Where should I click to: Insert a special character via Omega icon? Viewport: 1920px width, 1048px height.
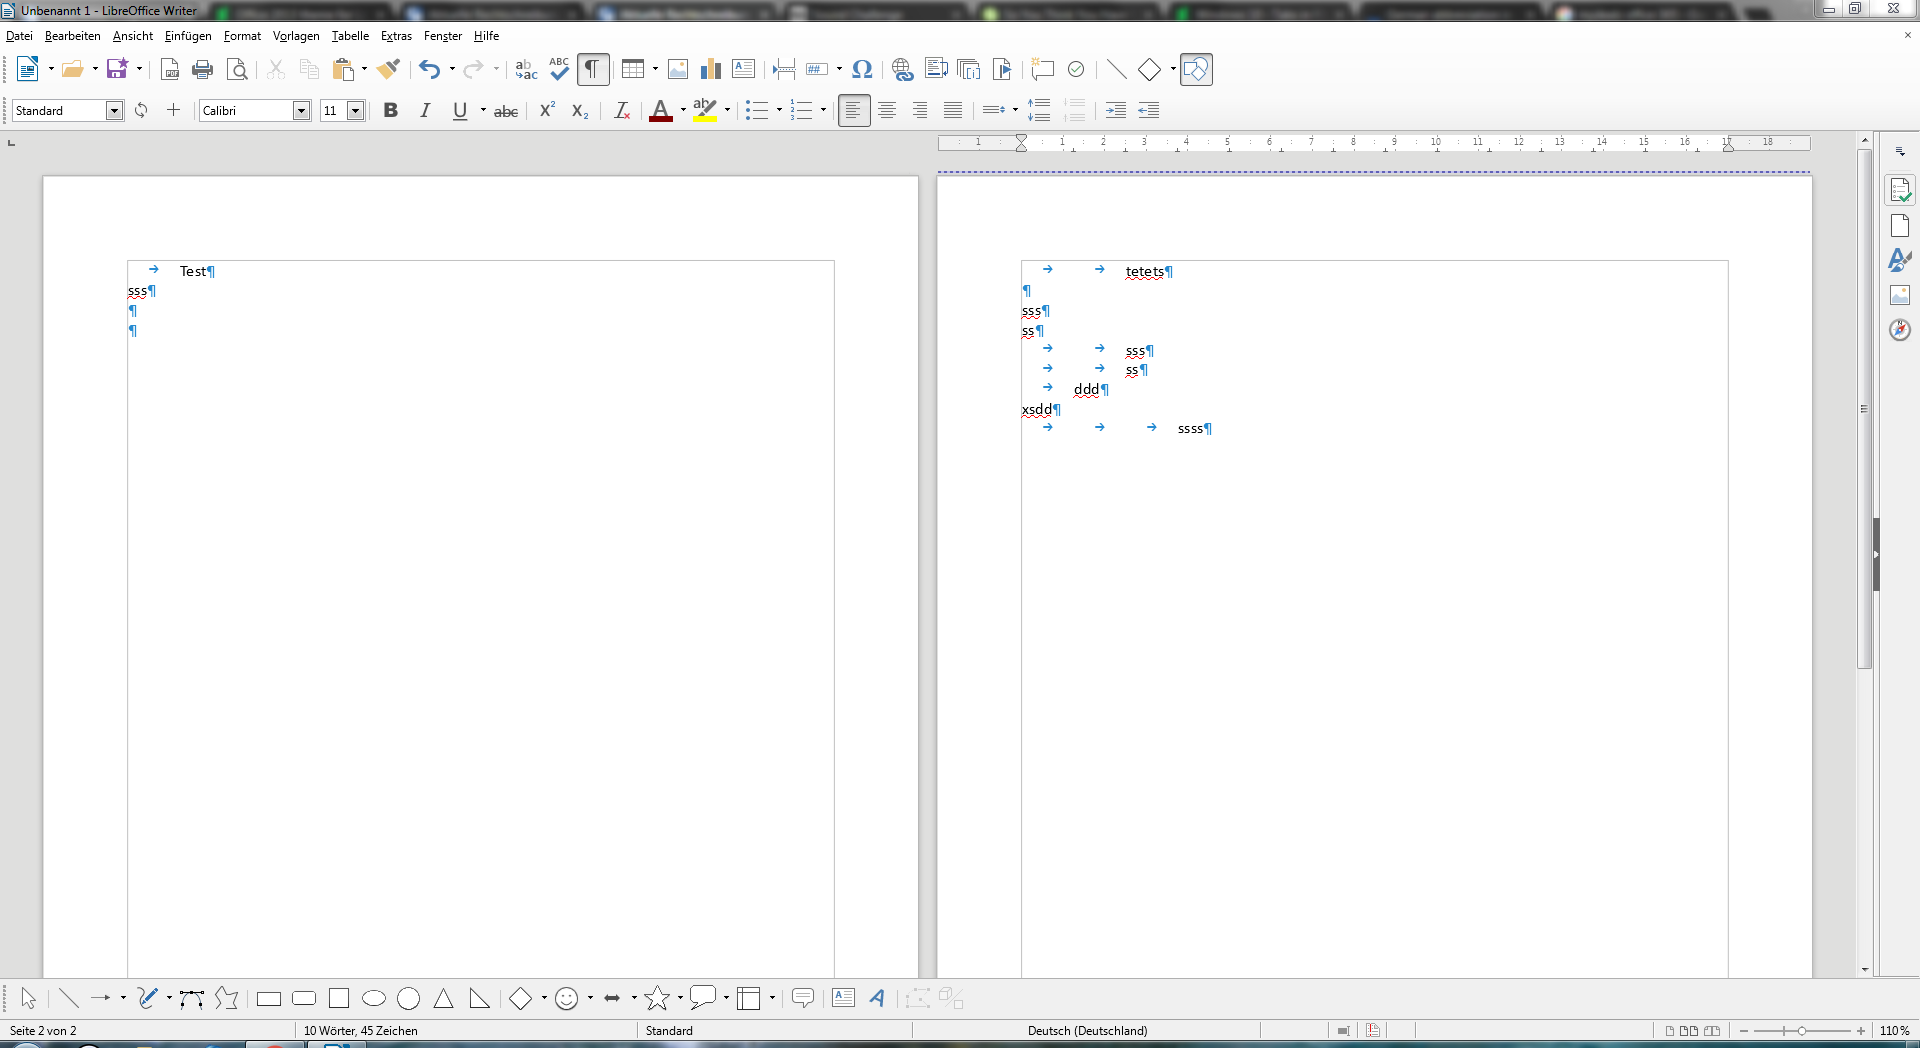862,69
